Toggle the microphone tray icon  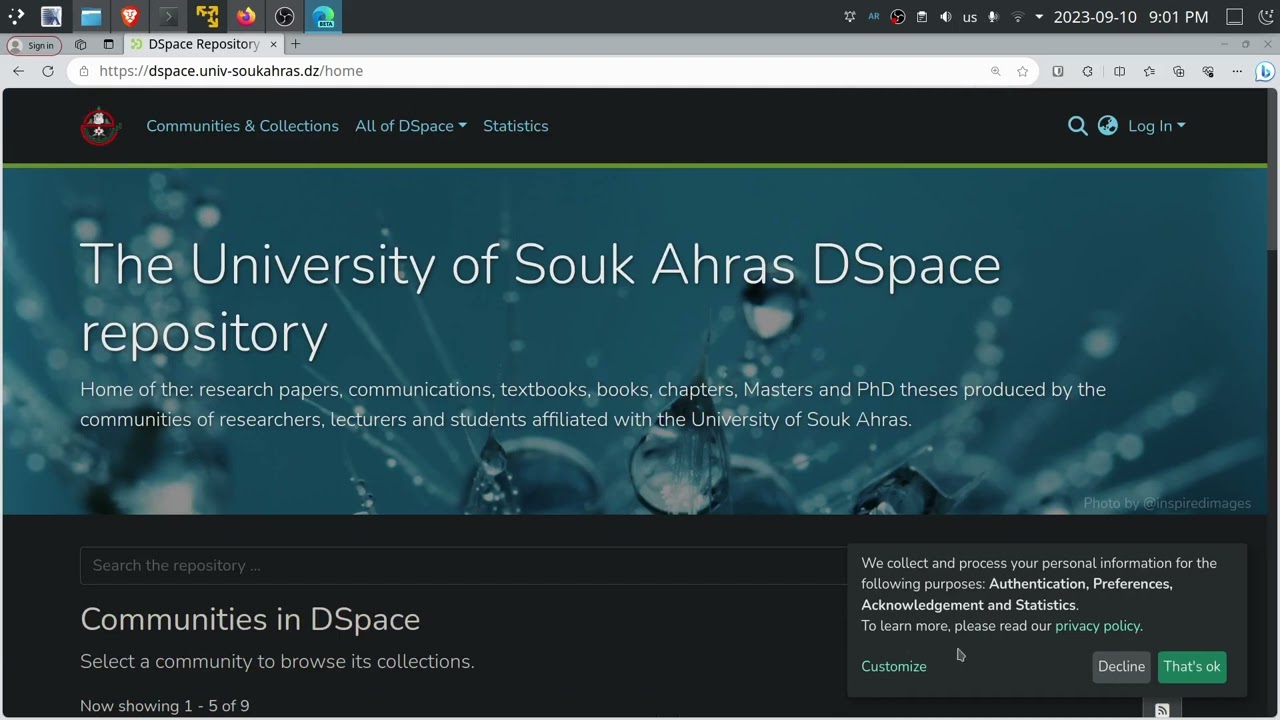[994, 17]
